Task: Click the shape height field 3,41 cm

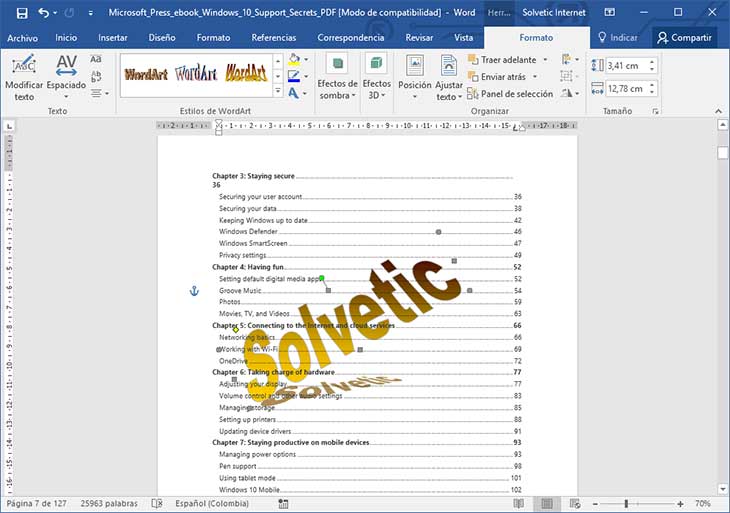Action: [626, 66]
